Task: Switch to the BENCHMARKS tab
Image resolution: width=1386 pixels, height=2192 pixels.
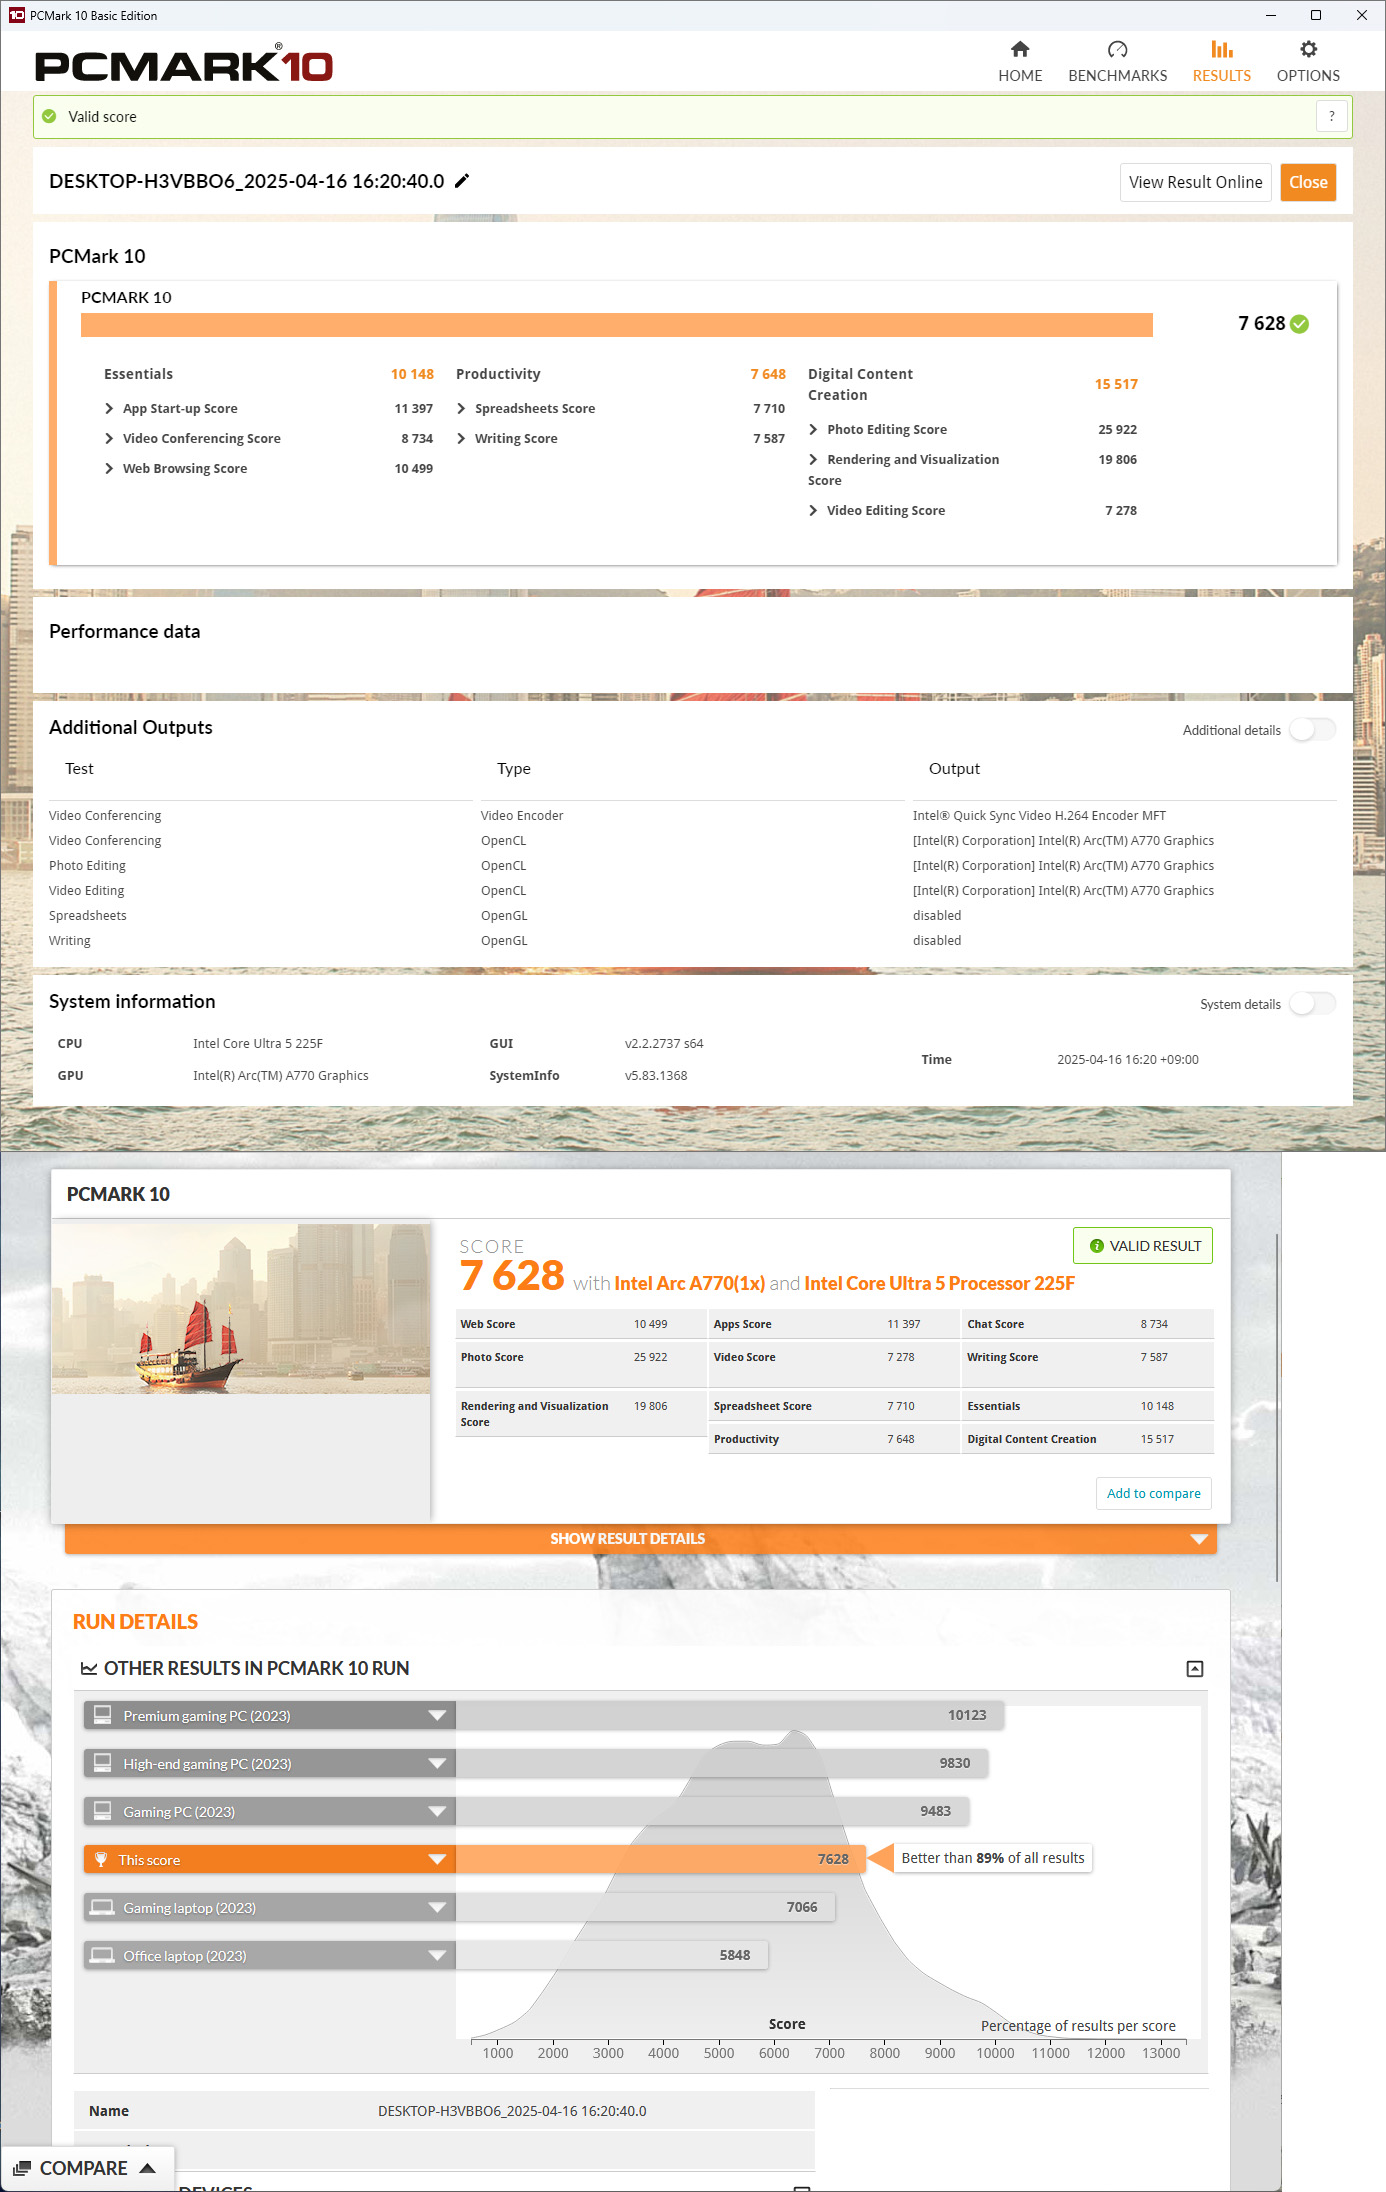Action: (1117, 62)
